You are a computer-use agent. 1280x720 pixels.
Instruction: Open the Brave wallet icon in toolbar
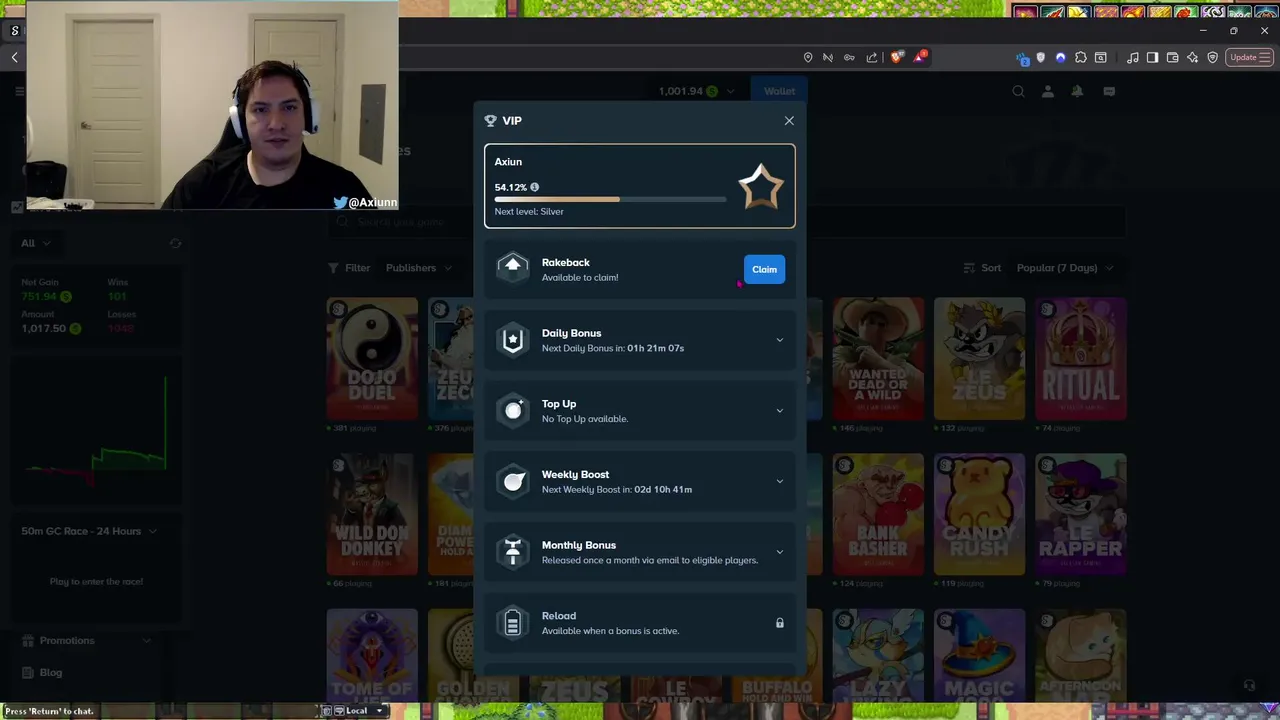point(1172,58)
